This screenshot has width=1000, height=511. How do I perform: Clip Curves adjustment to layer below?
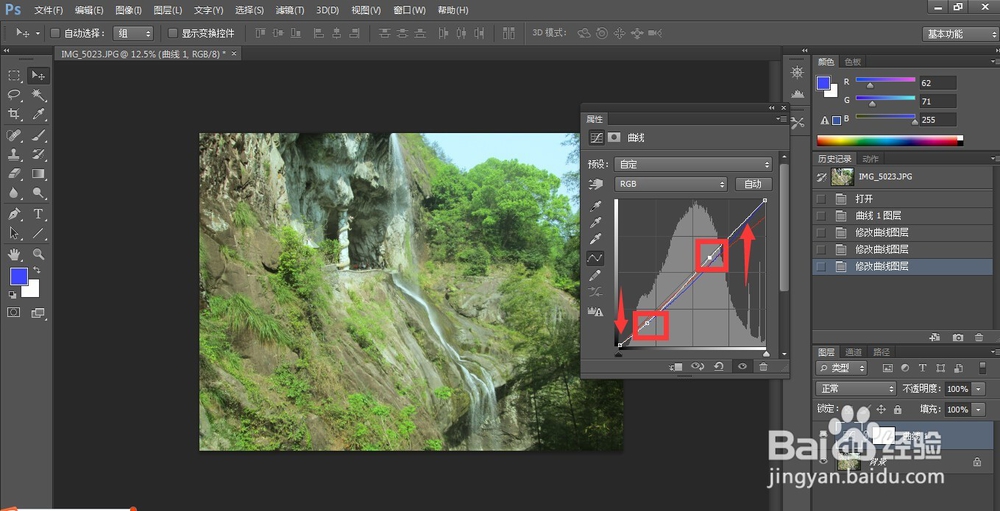click(676, 366)
